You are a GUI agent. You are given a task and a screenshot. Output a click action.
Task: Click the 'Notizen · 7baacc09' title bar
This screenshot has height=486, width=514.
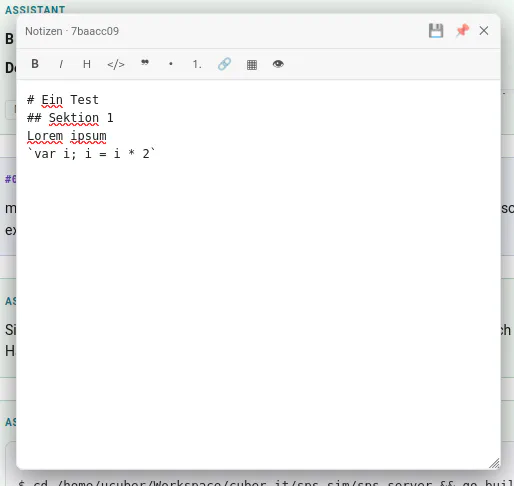[x=72, y=31]
